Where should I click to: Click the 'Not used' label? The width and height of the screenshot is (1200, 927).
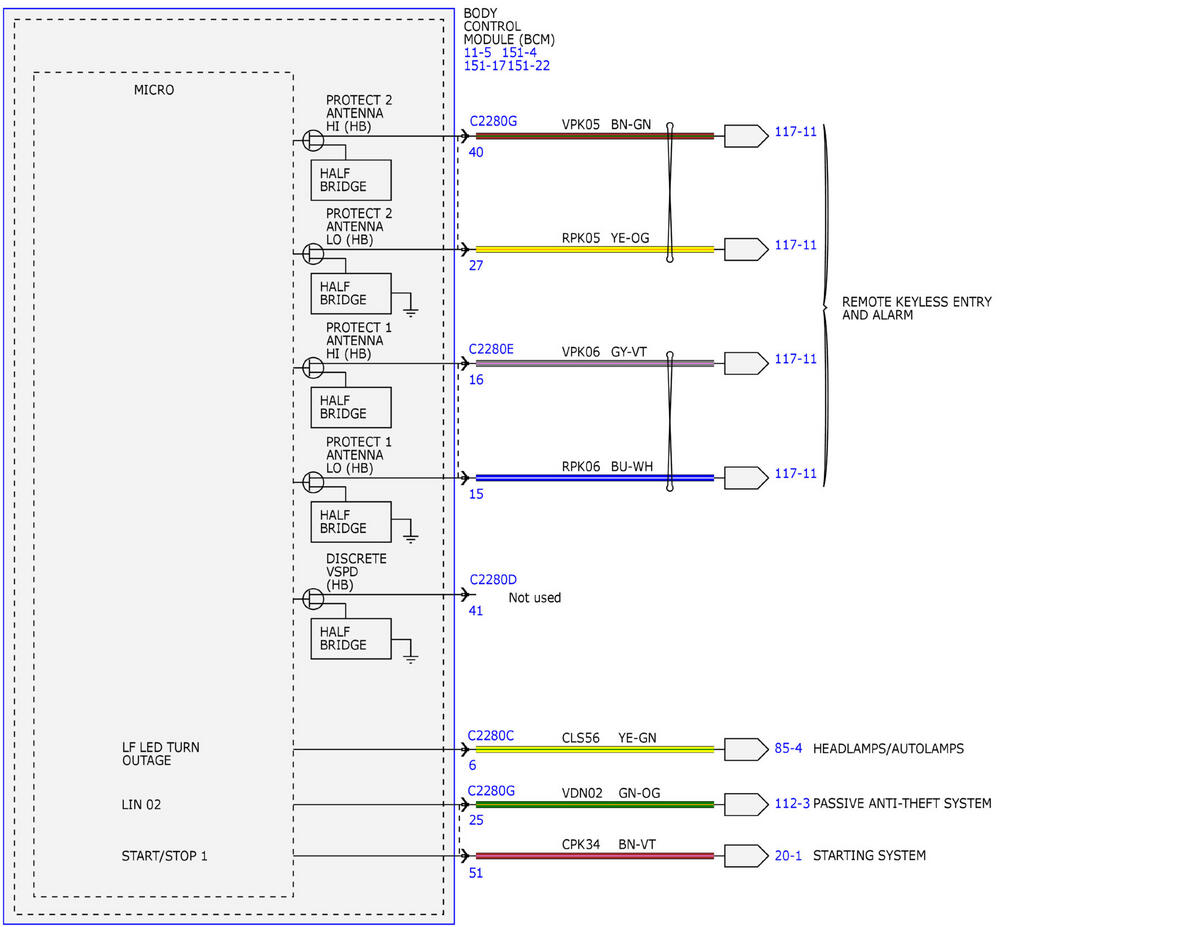[535, 598]
